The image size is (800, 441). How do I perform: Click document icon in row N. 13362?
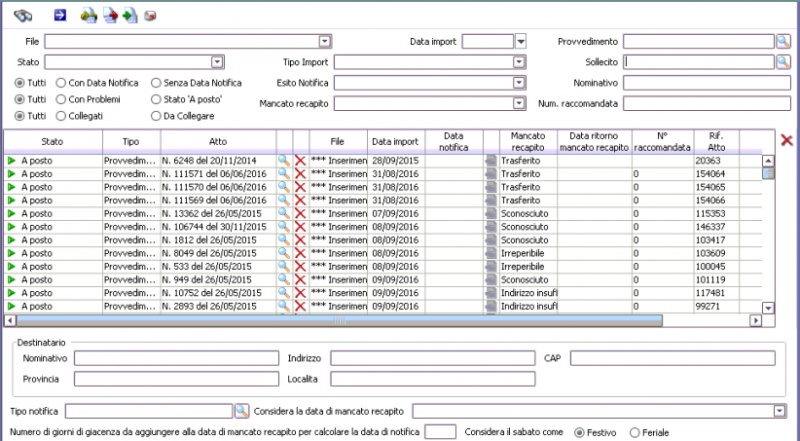(x=490, y=213)
